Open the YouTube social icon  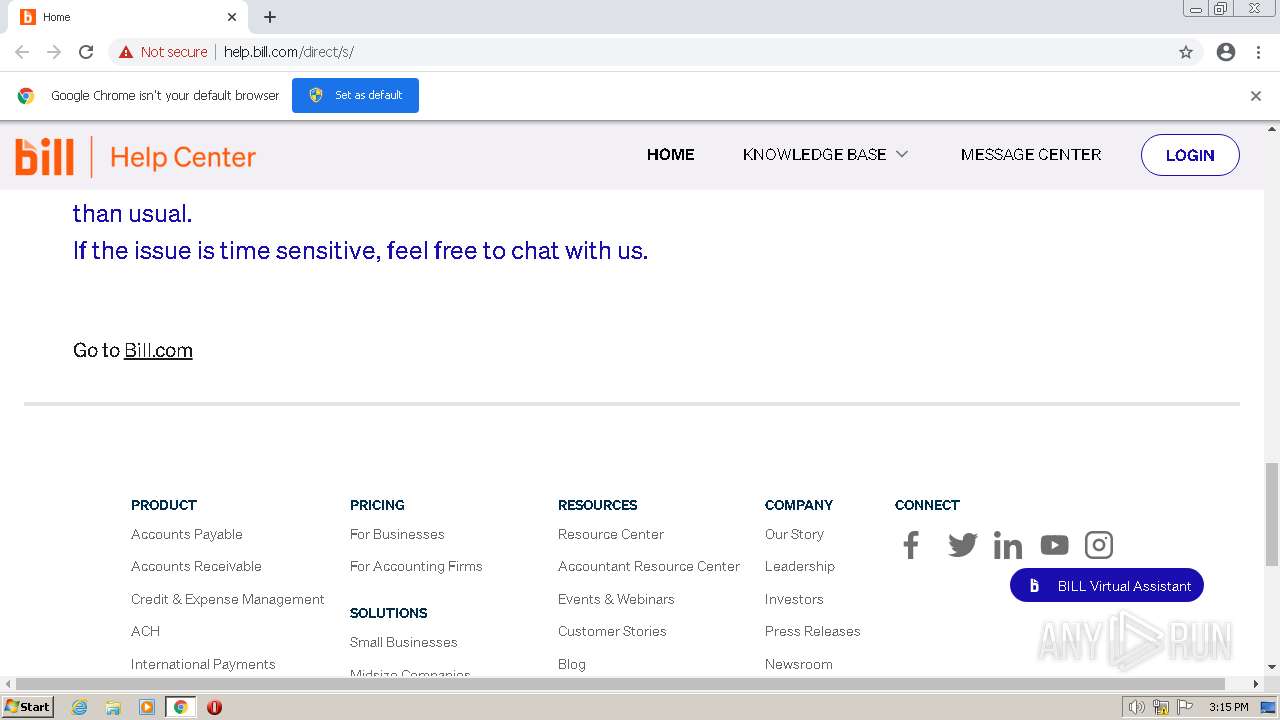[1054, 545]
